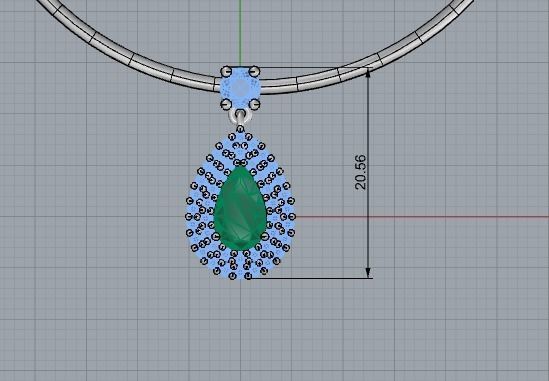Select the green pear-shaped center gemstone
Image resolution: width=549 pixels, height=381 pixels.
[x=240, y=208]
